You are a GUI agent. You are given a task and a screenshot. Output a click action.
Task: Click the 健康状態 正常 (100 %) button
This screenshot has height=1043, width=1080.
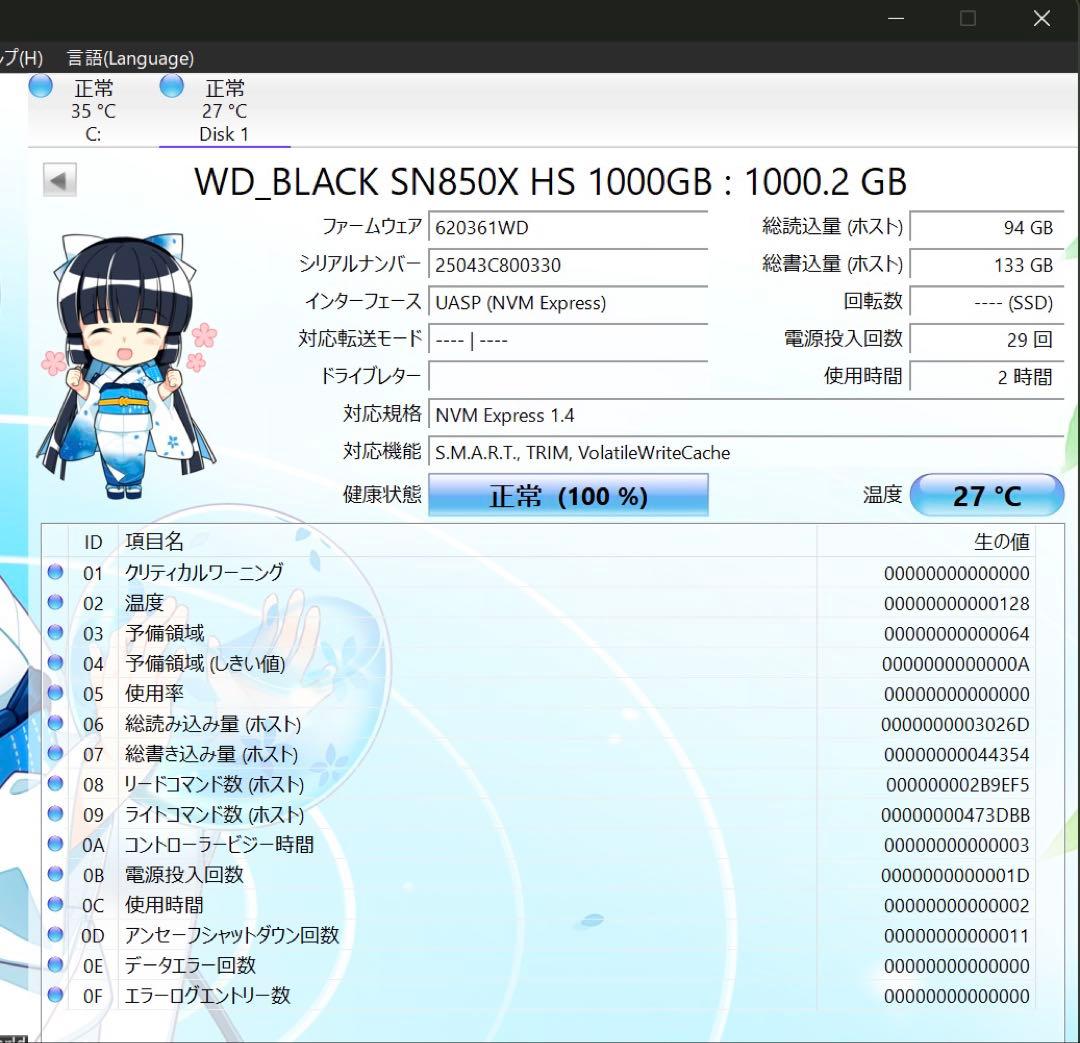click(568, 495)
